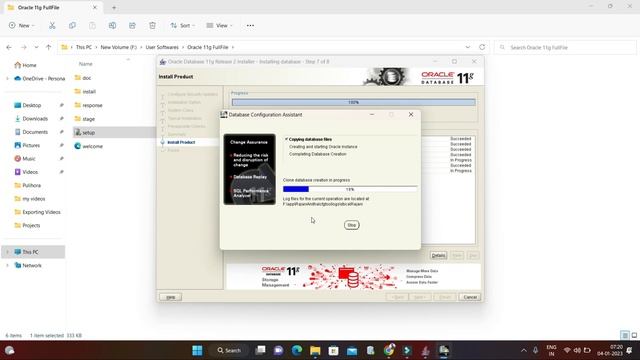This screenshot has height=360, width=640.
Task: Click the clone database progress bar
Action: point(350,189)
